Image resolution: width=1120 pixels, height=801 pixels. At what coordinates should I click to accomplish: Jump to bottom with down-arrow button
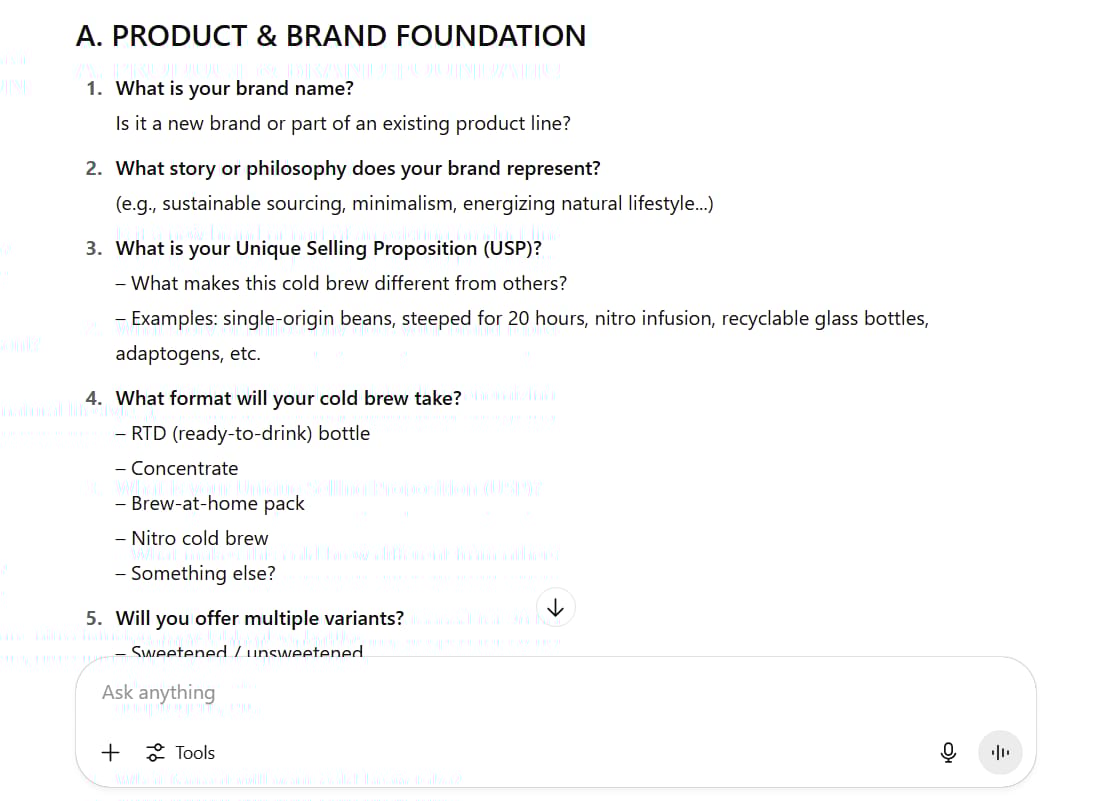(556, 607)
